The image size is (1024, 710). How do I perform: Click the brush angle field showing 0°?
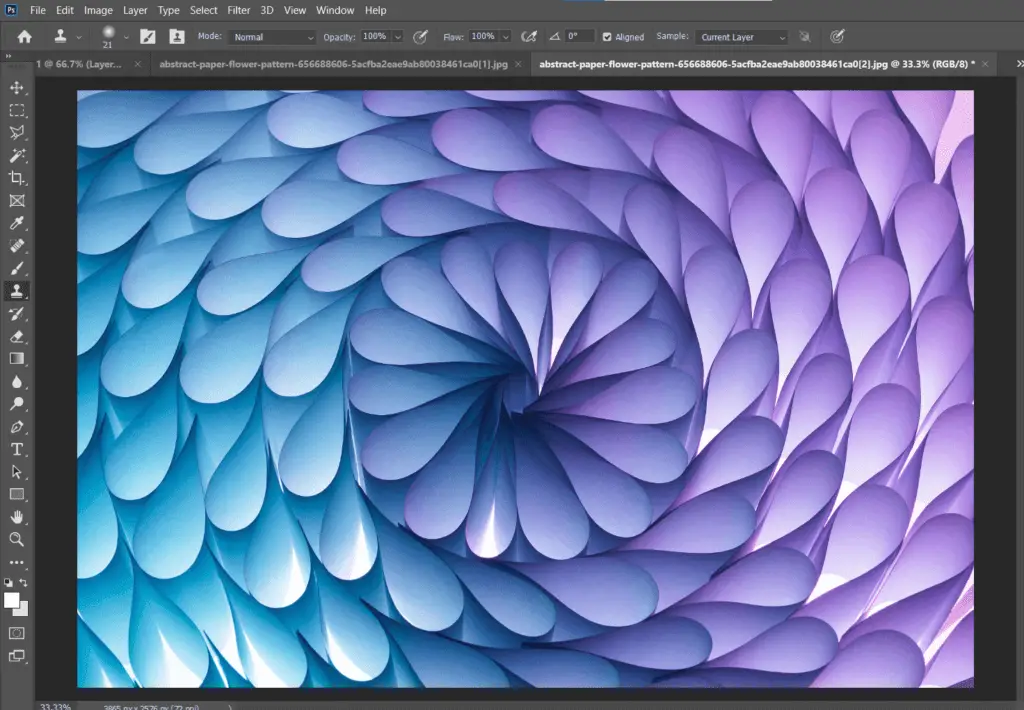[579, 37]
